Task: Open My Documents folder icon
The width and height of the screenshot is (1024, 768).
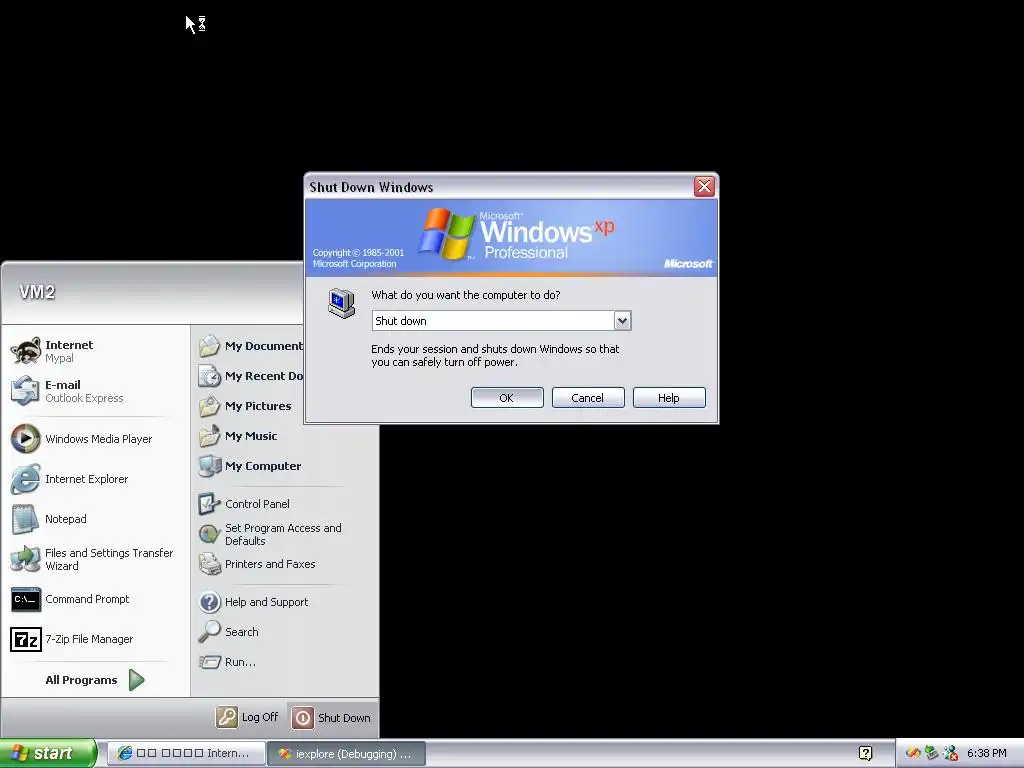Action: [210, 345]
